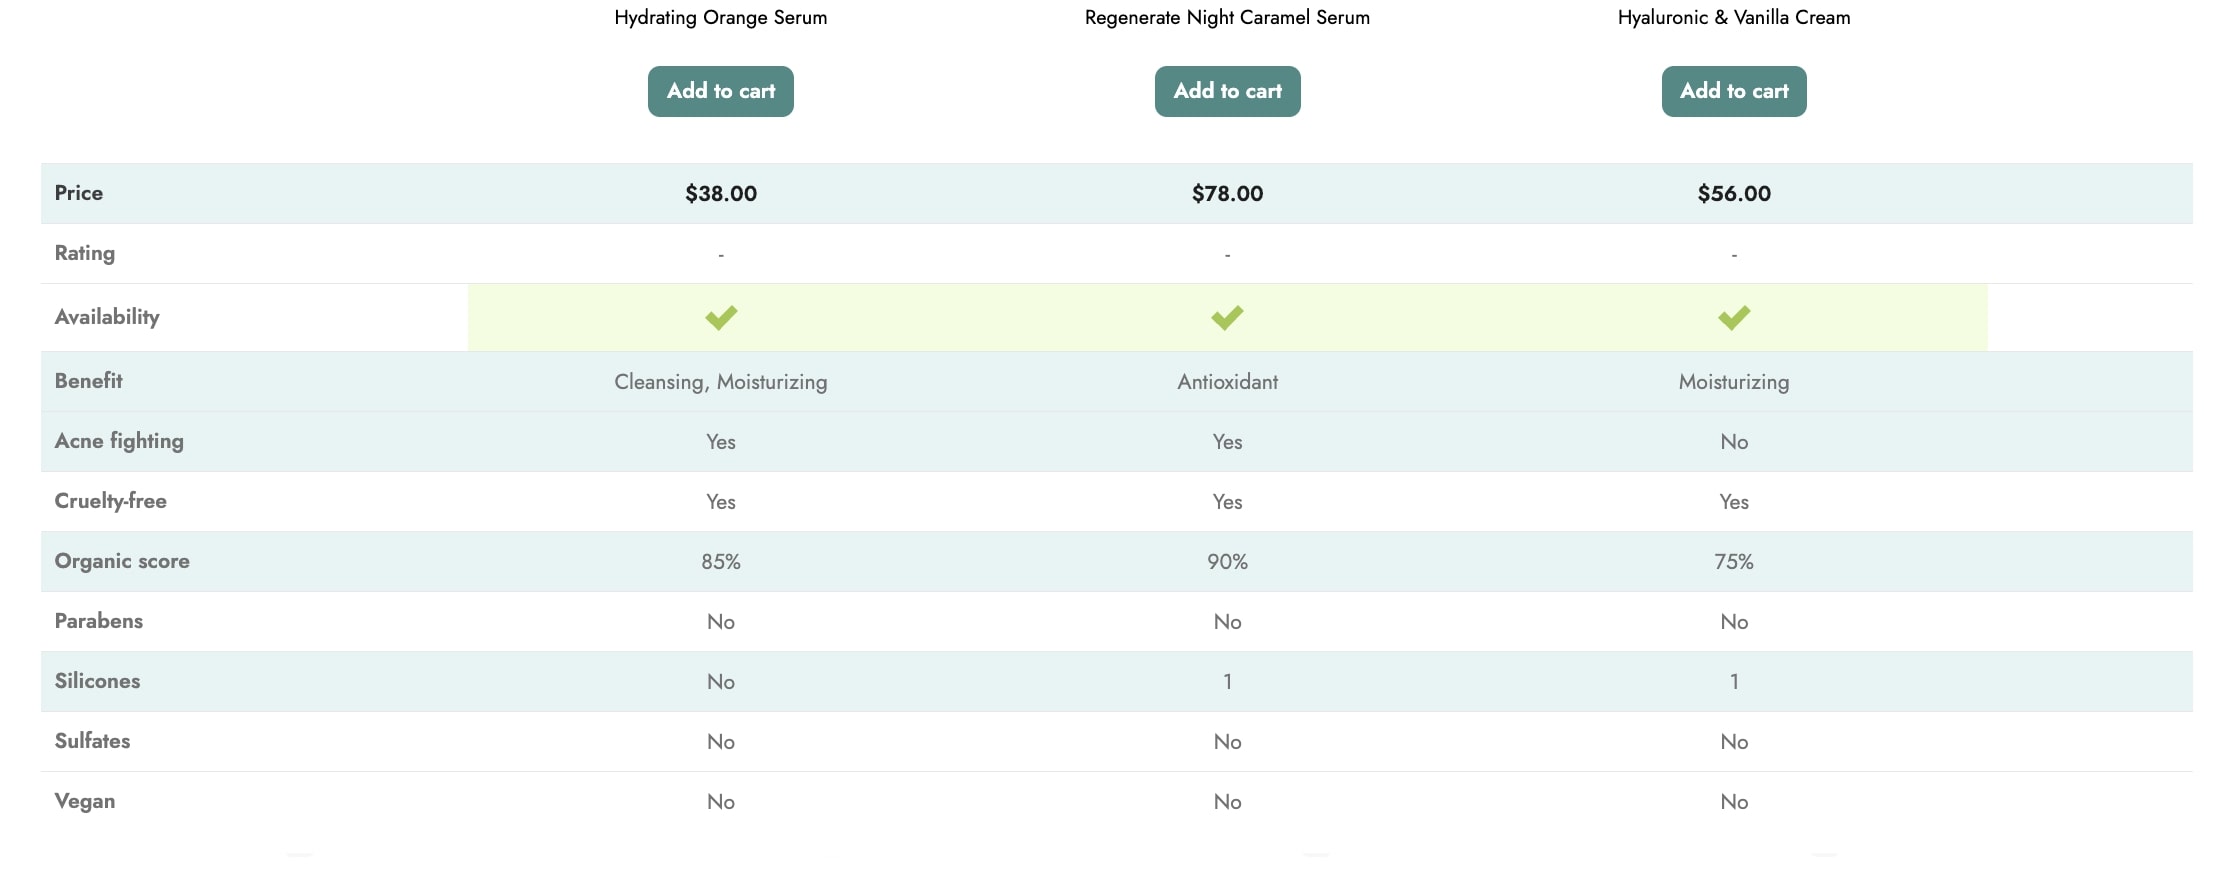Viewport: 2234px width, 884px height.
Task: Open the Hyaluronic & Vanilla Cream title
Action: click(x=1734, y=17)
